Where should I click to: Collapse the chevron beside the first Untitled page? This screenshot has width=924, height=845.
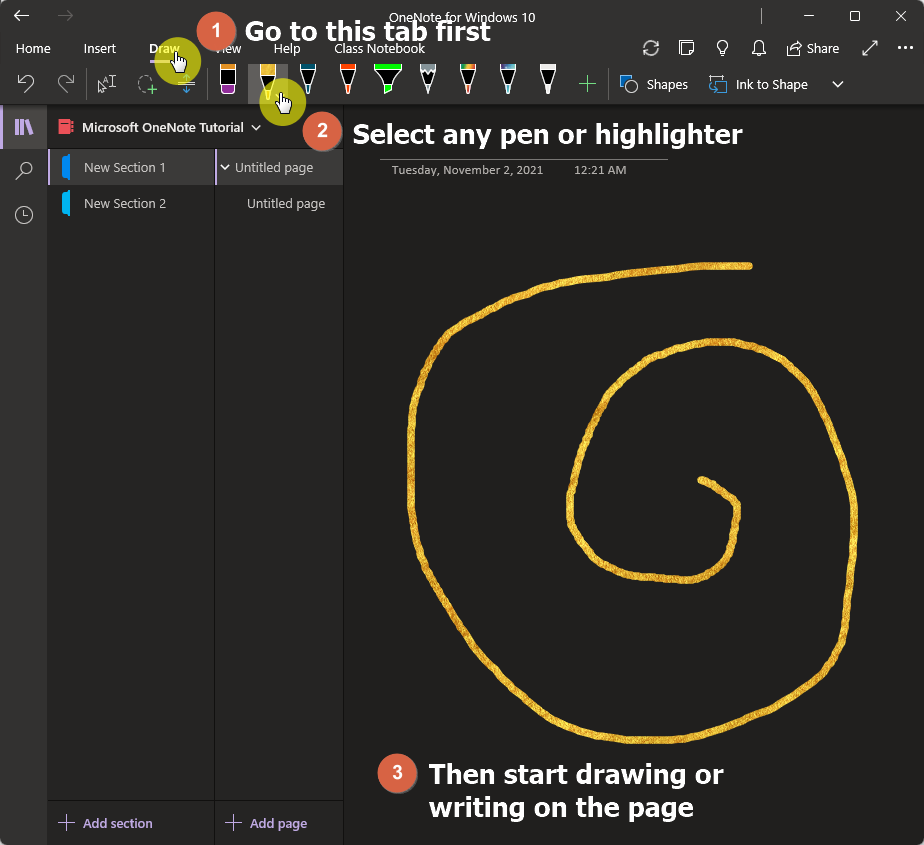point(225,167)
